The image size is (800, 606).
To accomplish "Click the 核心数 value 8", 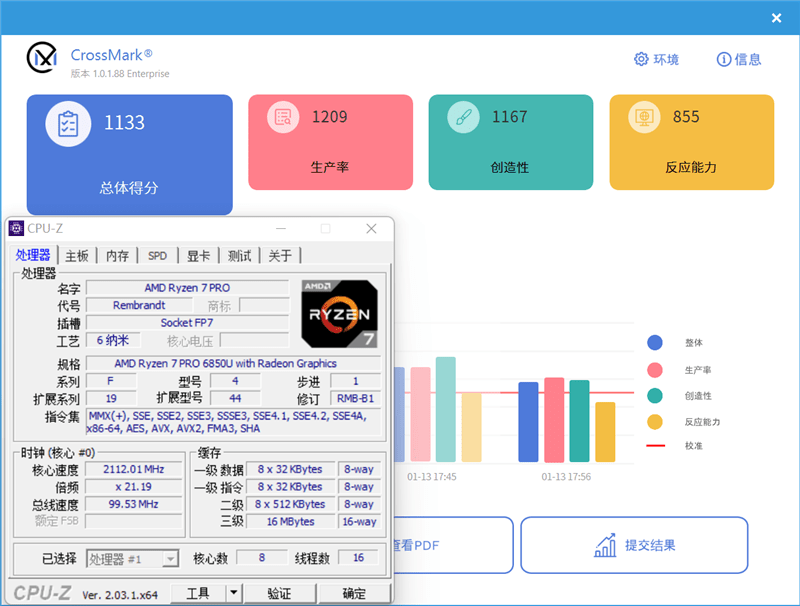I will point(262,558).
